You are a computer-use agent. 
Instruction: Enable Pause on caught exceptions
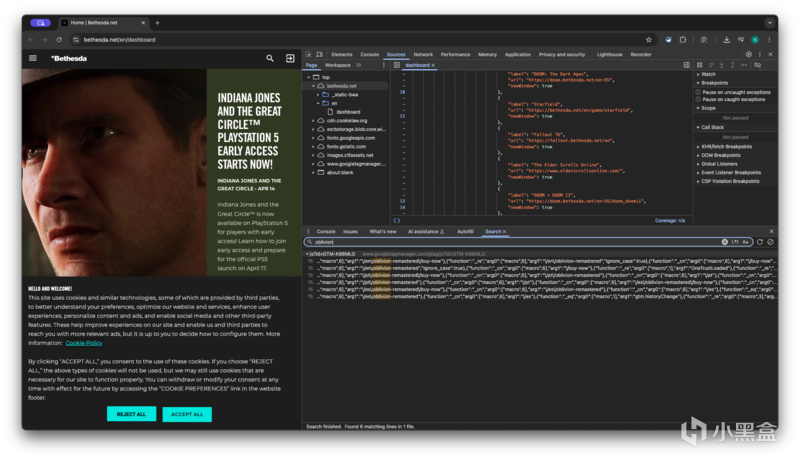tap(698, 99)
